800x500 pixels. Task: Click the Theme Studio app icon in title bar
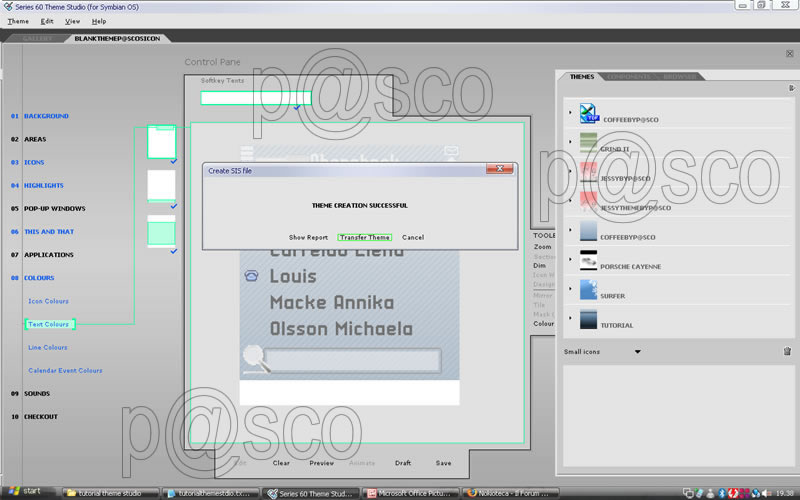point(8,7)
